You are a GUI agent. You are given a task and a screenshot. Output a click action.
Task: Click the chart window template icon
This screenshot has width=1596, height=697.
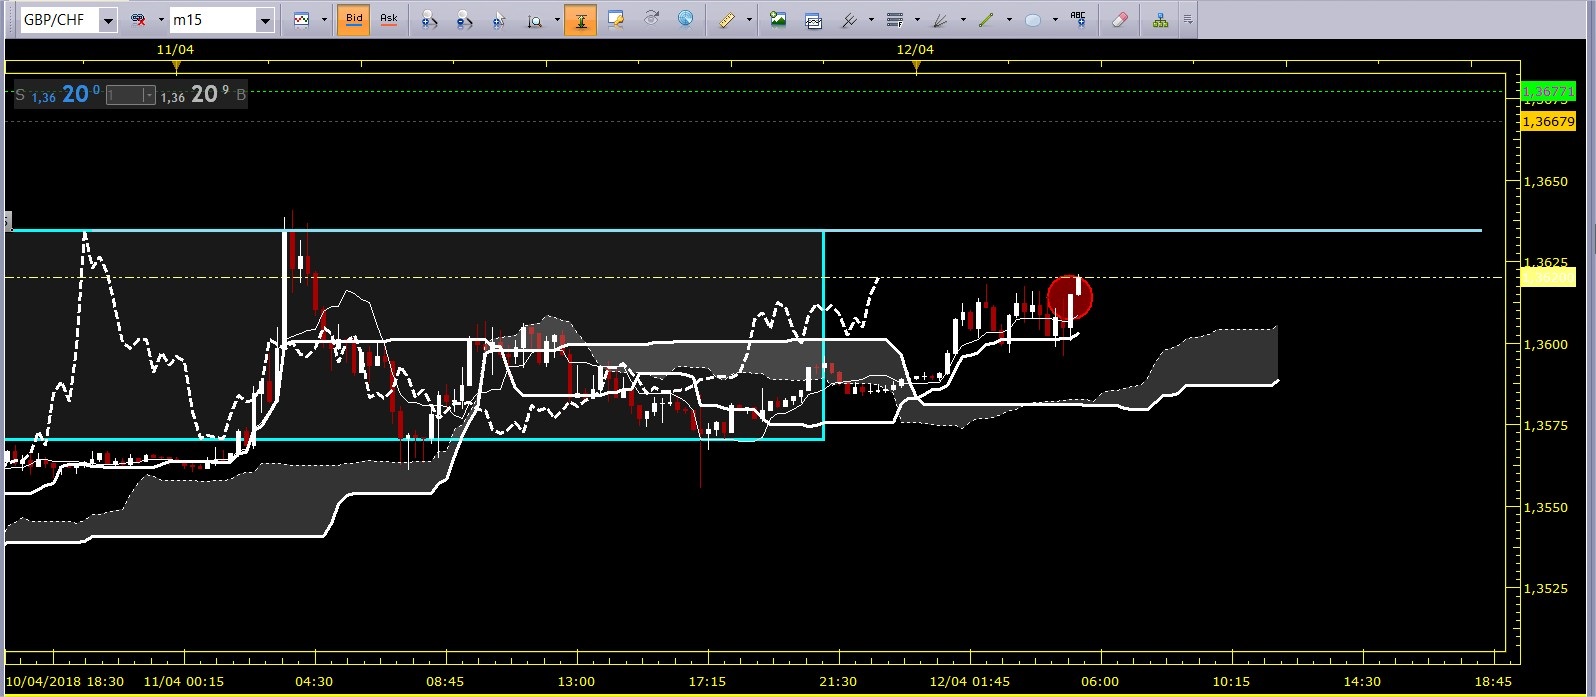813,19
